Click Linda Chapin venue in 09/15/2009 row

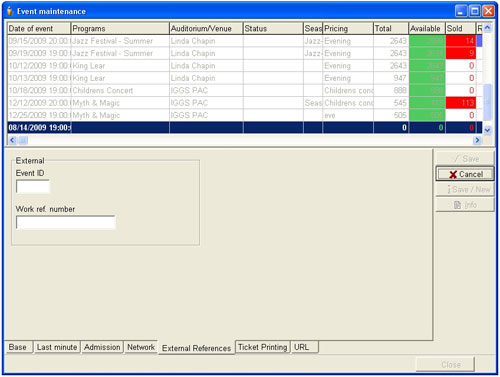click(x=206, y=41)
